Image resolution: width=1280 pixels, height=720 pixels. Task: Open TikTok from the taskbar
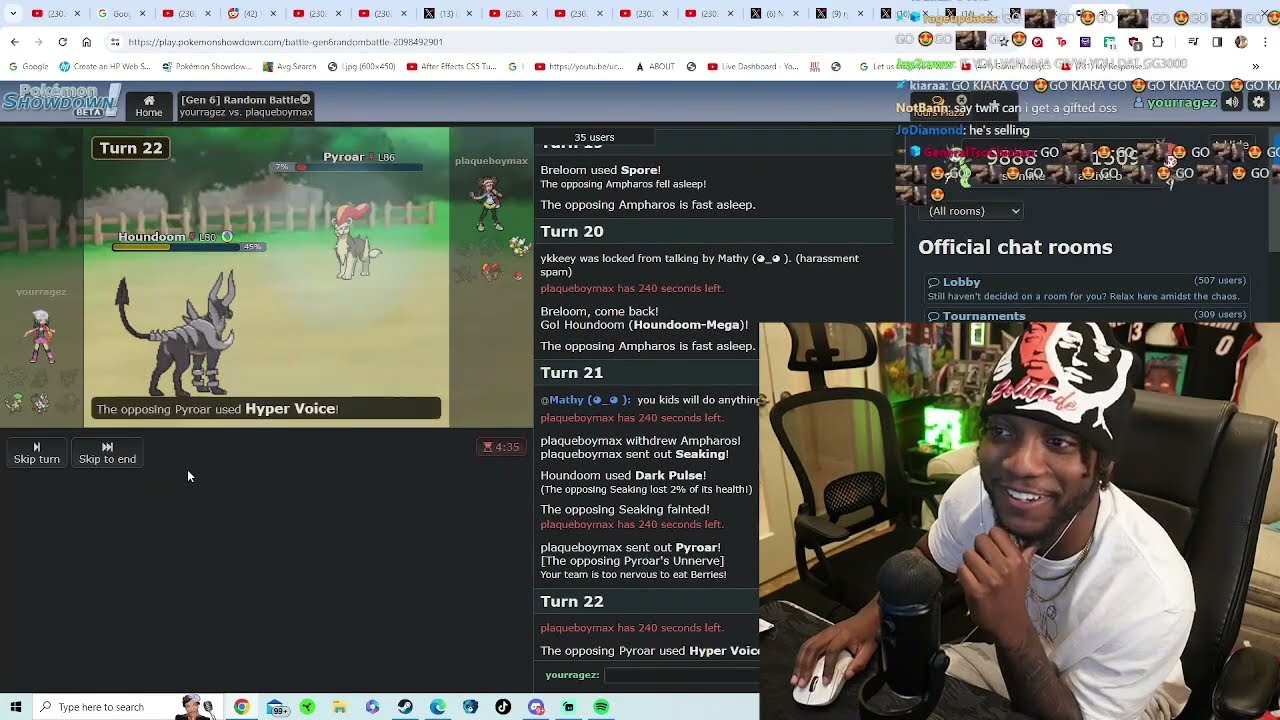click(x=503, y=707)
